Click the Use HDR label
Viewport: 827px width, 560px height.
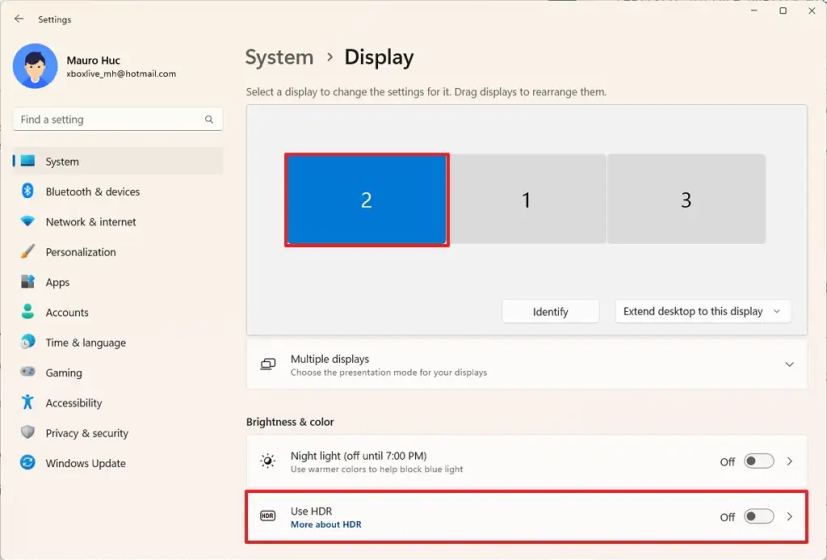(311, 511)
